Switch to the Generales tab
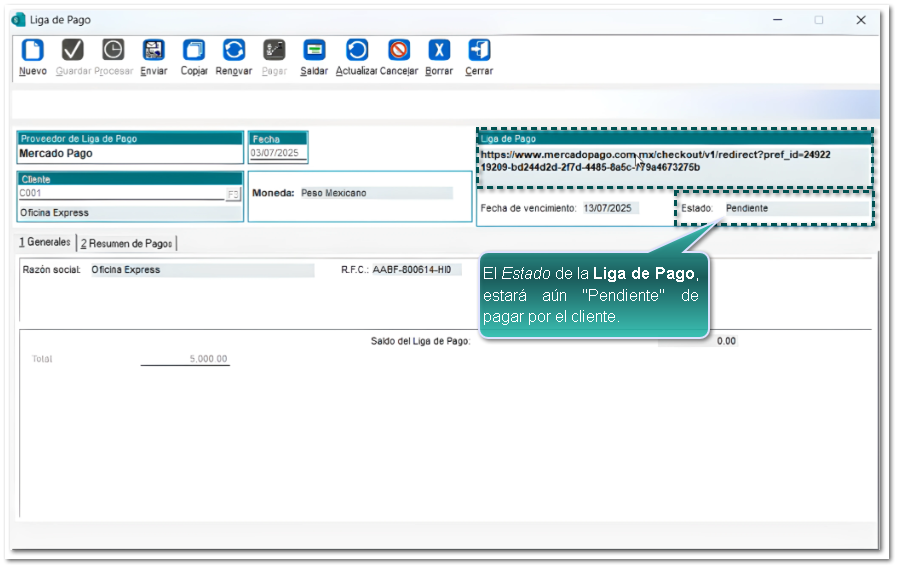The image size is (898, 568). (46, 242)
